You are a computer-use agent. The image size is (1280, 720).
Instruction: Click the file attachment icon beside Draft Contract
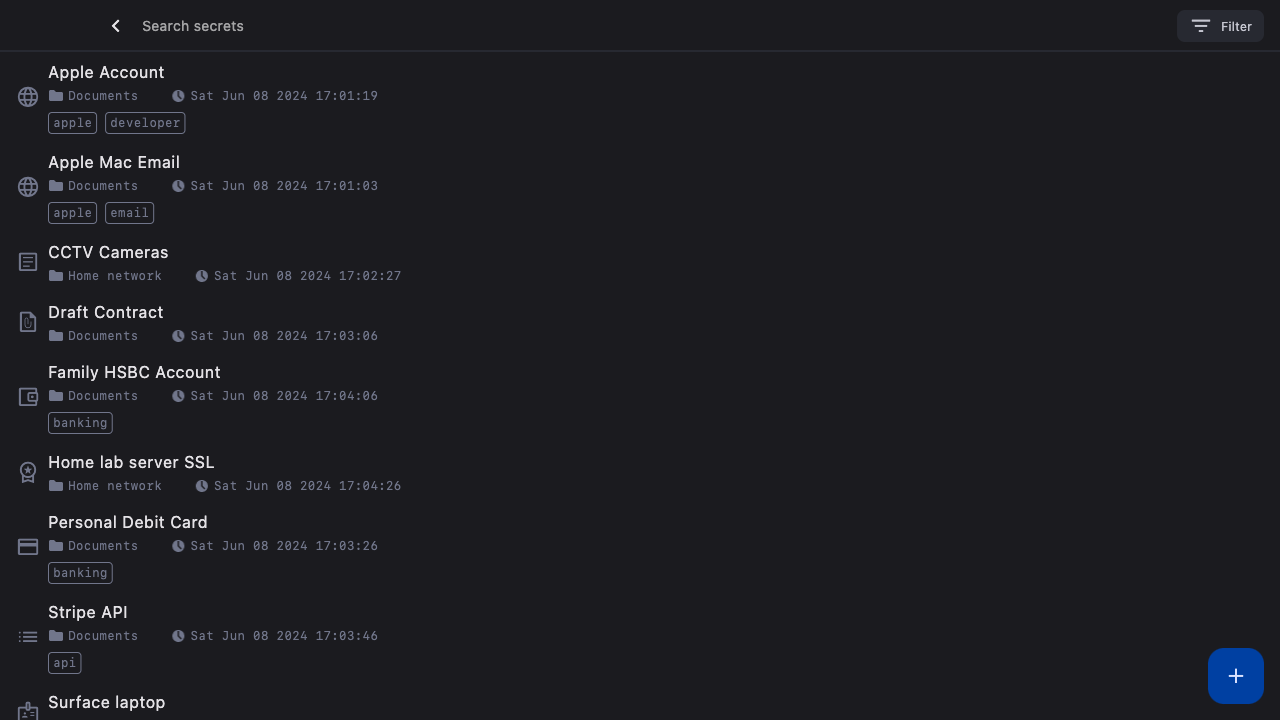click(x=28, y=322)
